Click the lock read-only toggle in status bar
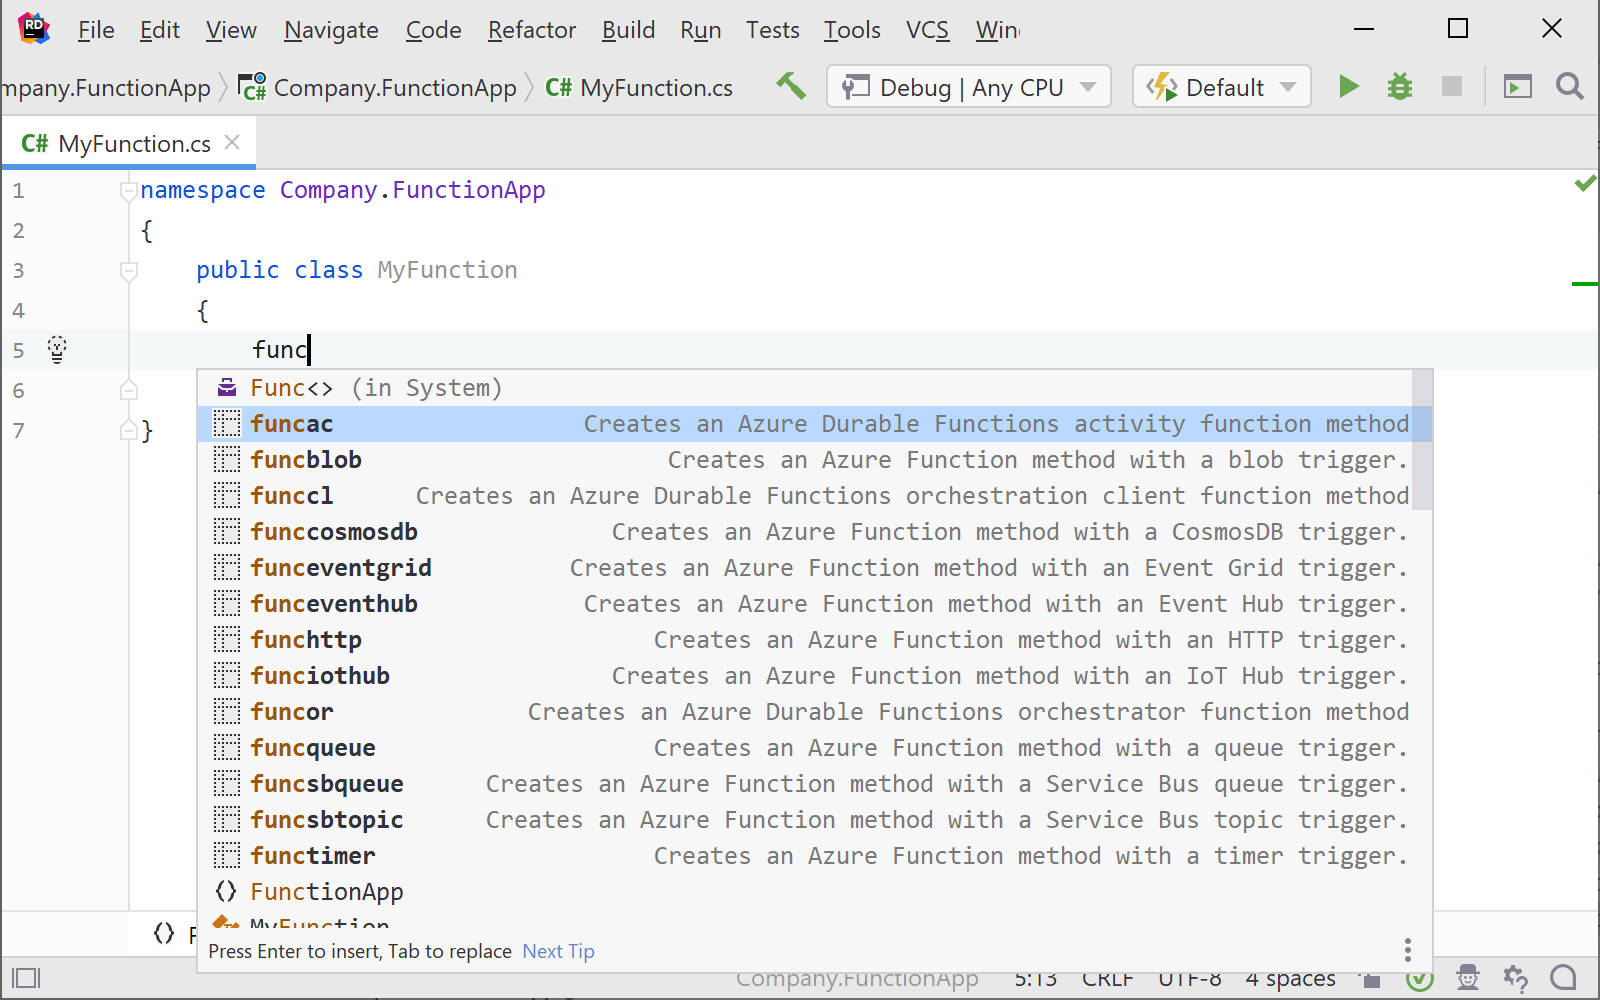 [1371, 979]
